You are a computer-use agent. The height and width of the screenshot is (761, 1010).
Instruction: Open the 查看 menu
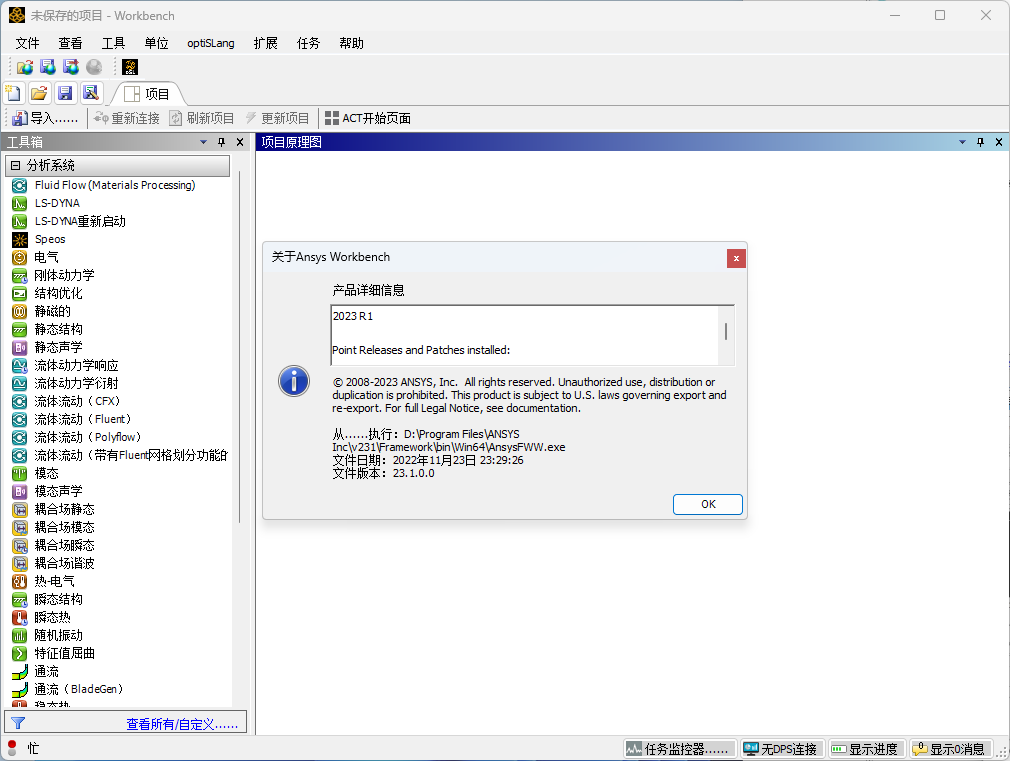pyautogui.click(x=70, y=43)
